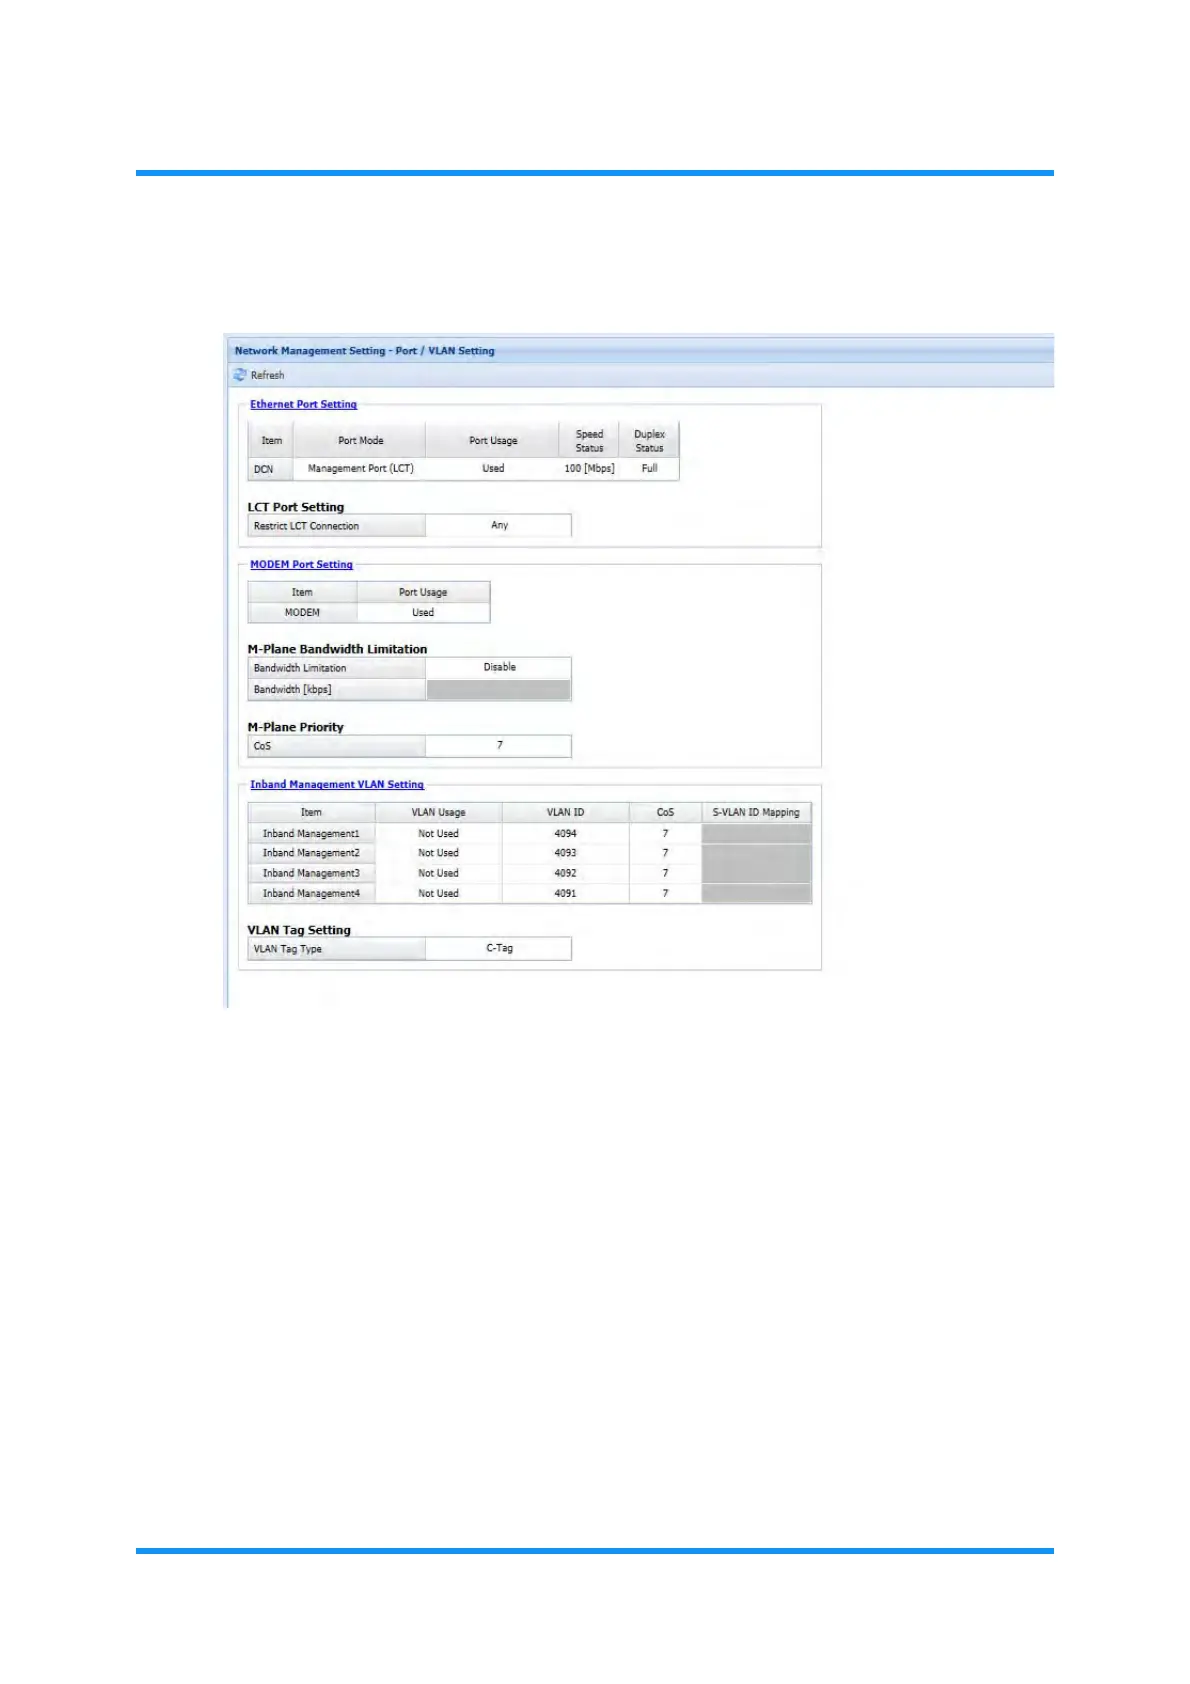Screen dimensions: 1190x1684
Task: Click the VLAN Tag Type label
Action: (336, 950)
